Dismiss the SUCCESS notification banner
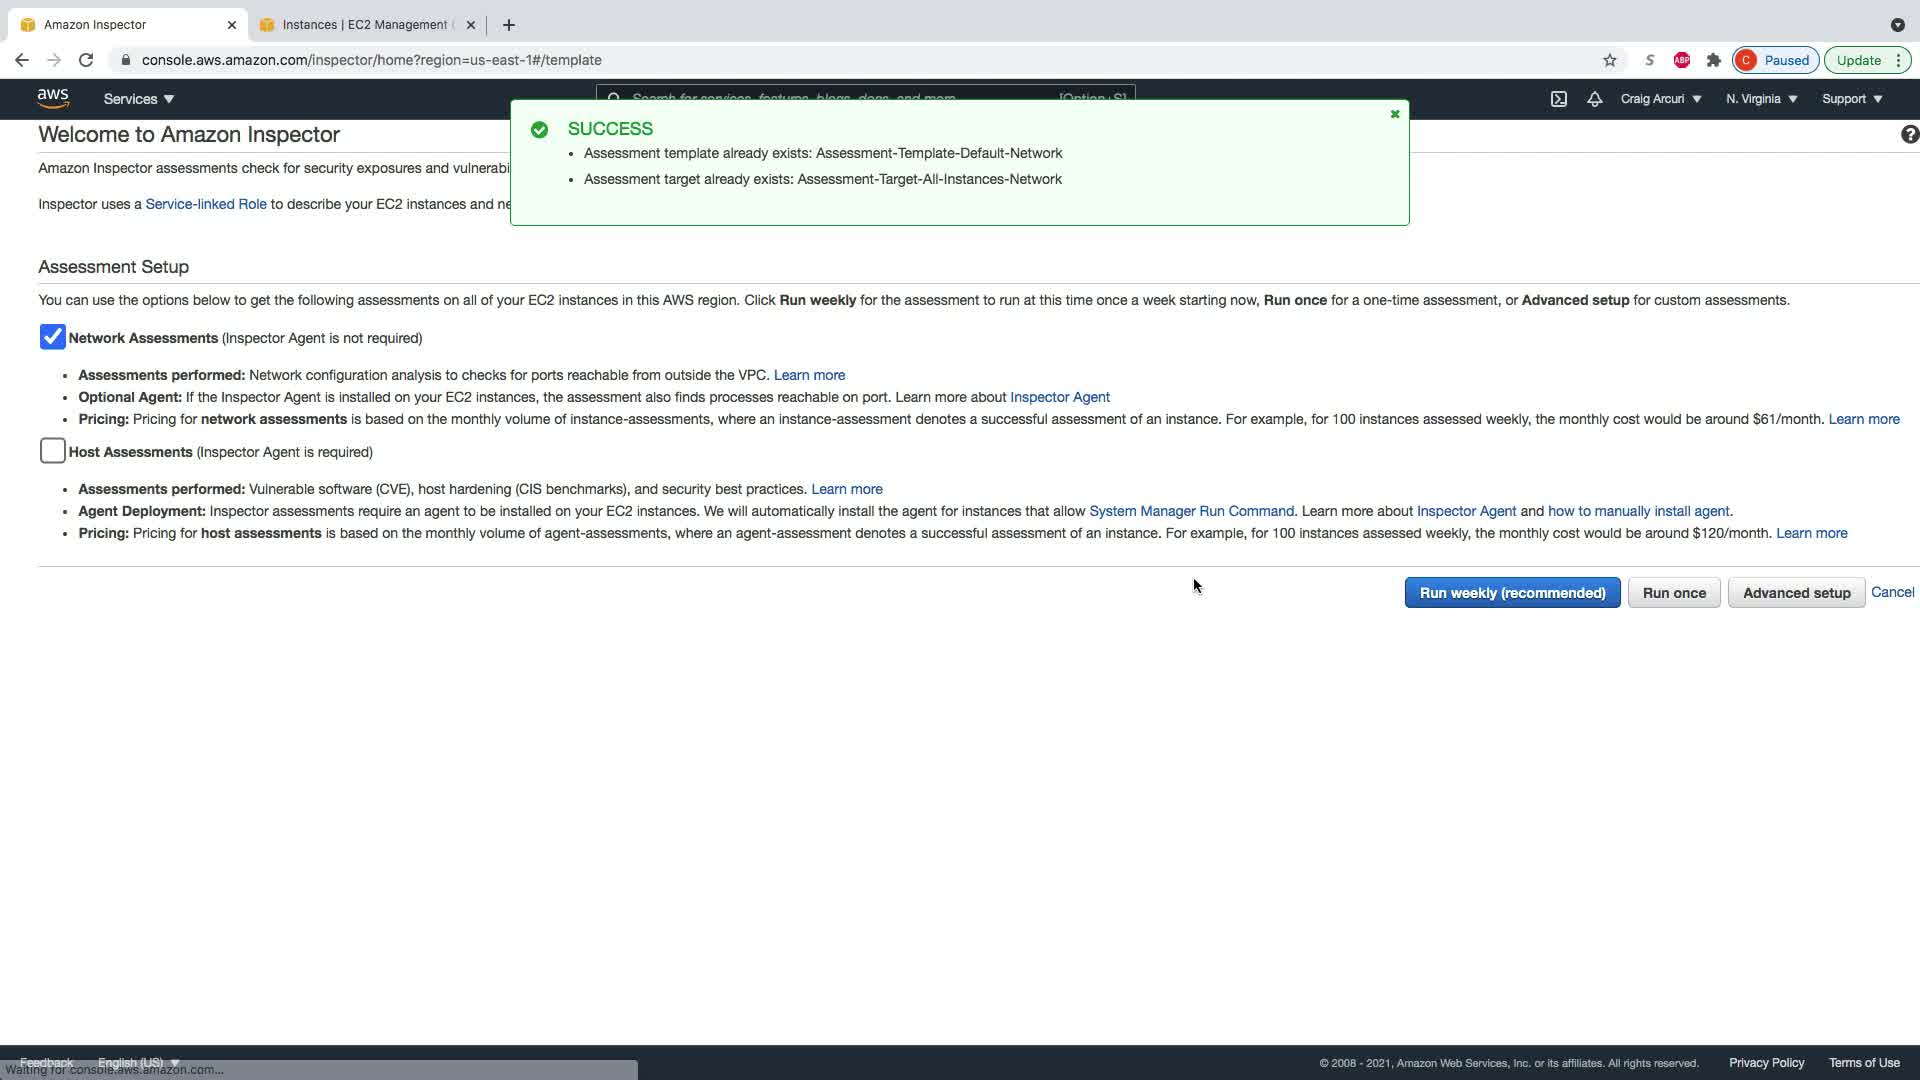 tap(1394, 114)
